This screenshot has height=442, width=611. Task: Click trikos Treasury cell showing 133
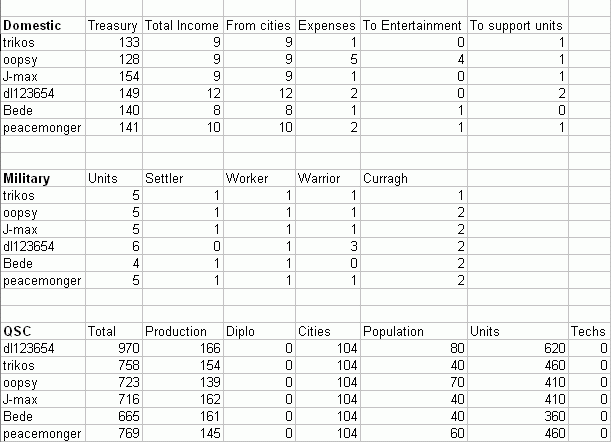tap(114, 42)
